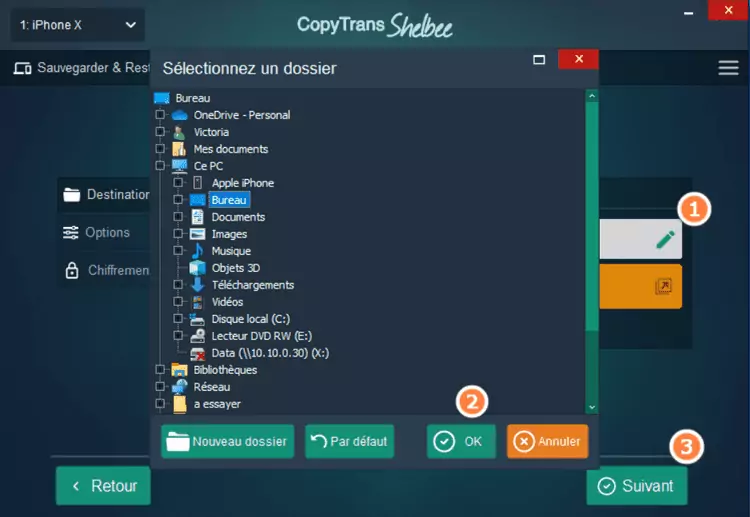Screen dimensions: 750x517
Task: Click the OneDrive cloud icon
Action: 180,115
